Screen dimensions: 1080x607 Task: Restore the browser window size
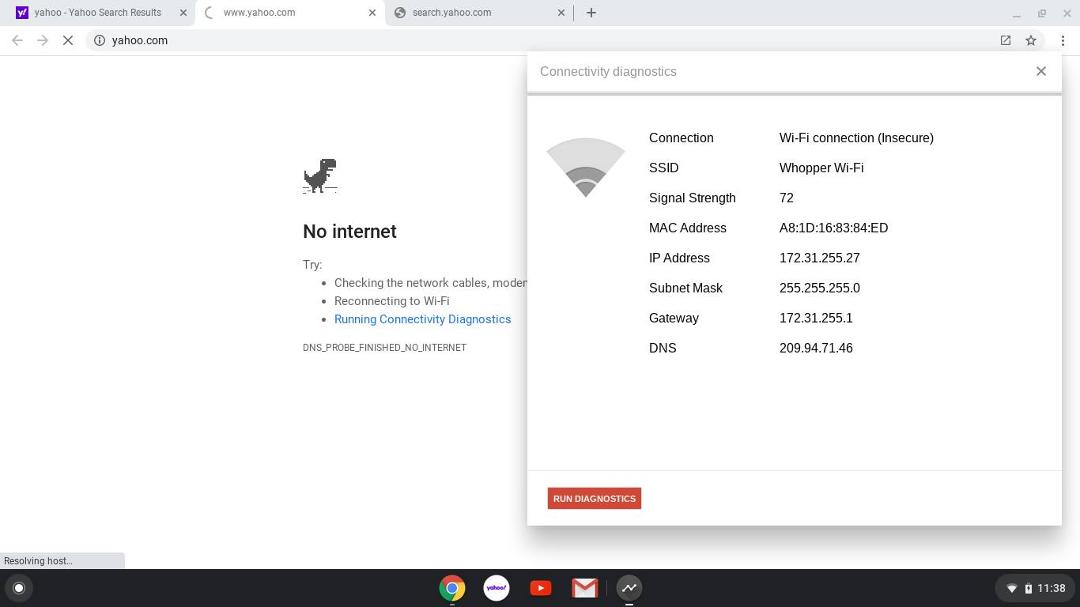(1041, 13)
